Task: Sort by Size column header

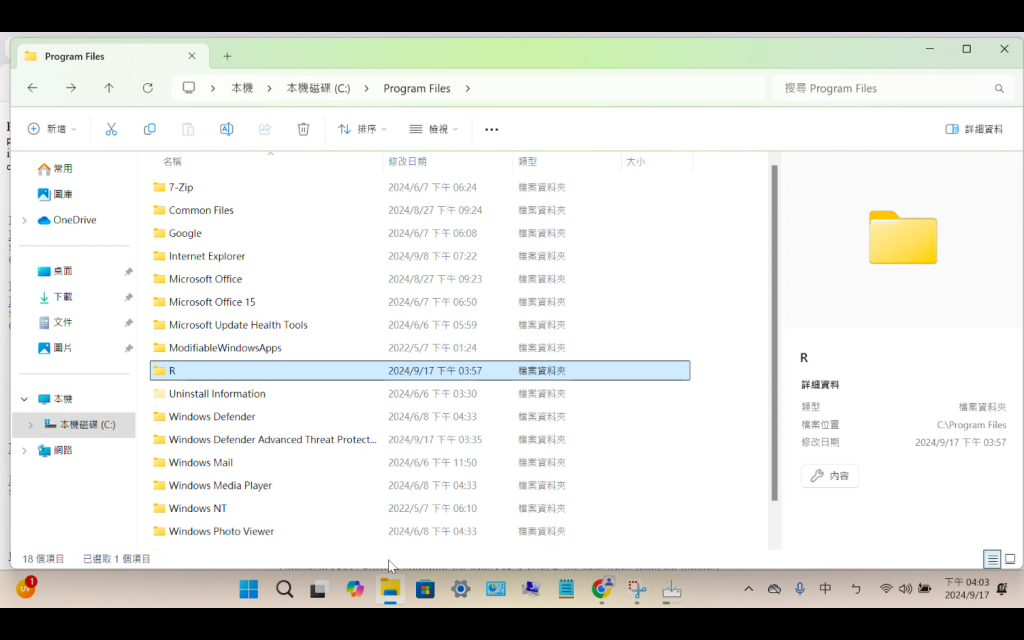Action: coord(635,161)
